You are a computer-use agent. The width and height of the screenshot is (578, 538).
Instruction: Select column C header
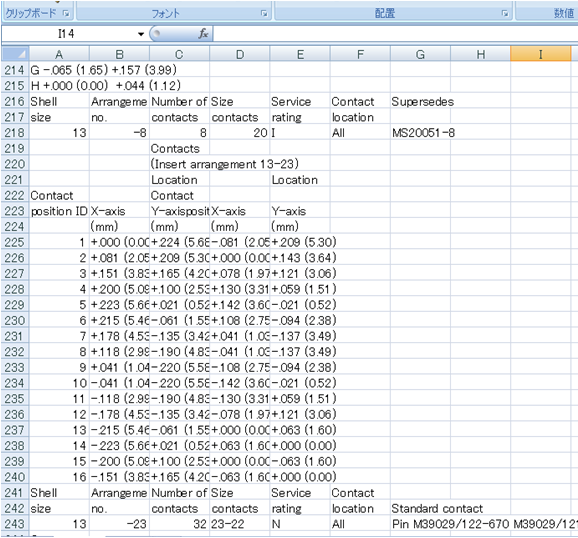pos(179,54)
